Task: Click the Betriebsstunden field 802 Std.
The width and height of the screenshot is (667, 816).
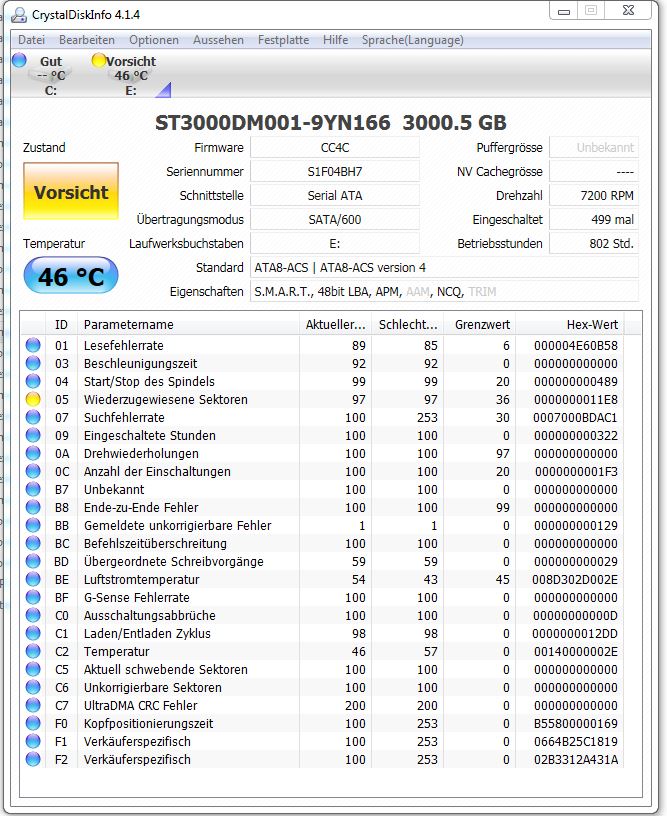Action: (594, 244)
